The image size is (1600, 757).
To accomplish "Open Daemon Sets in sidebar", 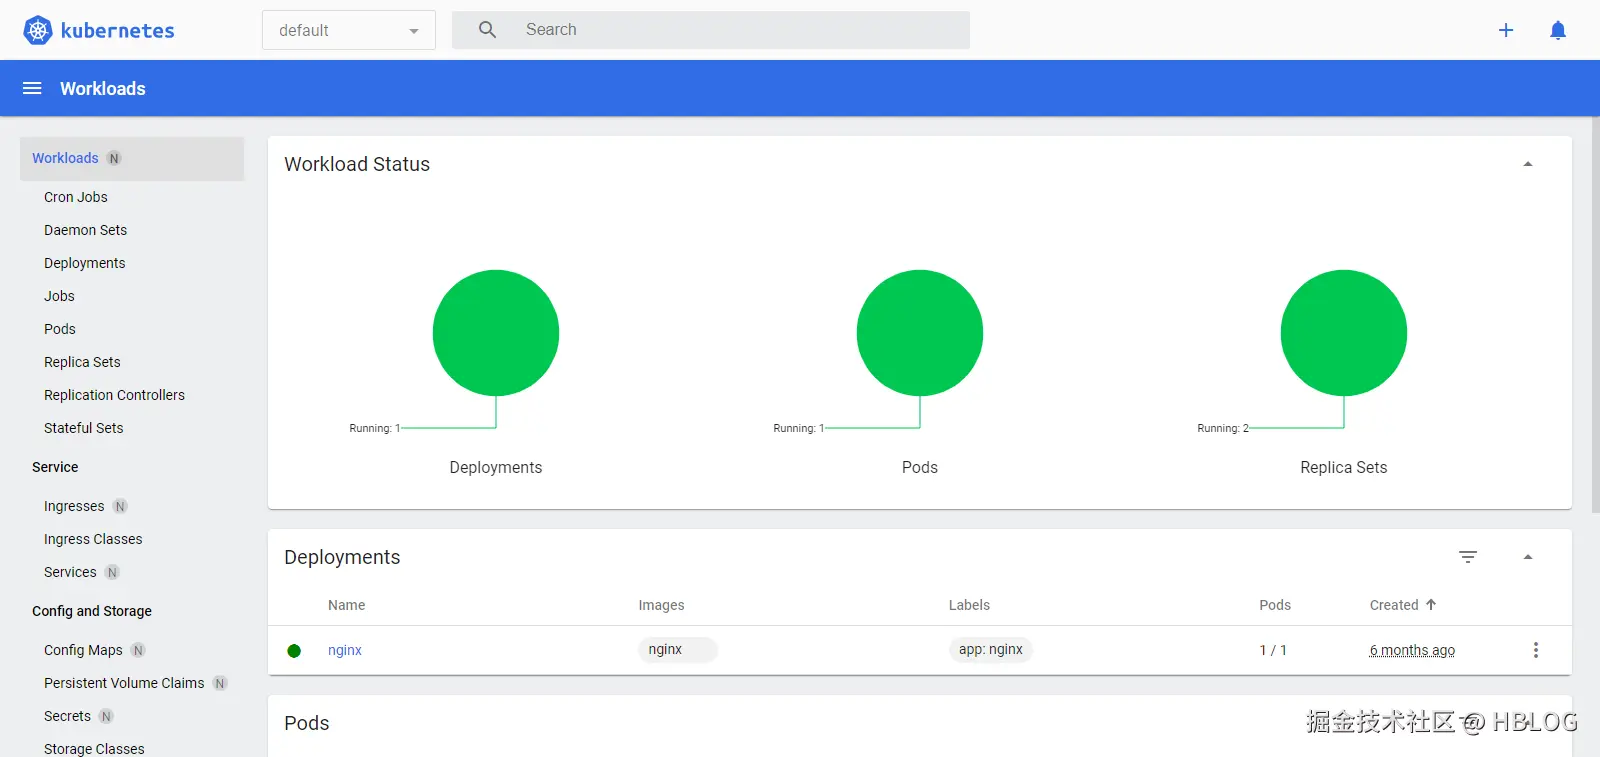I will pyautogui.click(x=85, y=230).
